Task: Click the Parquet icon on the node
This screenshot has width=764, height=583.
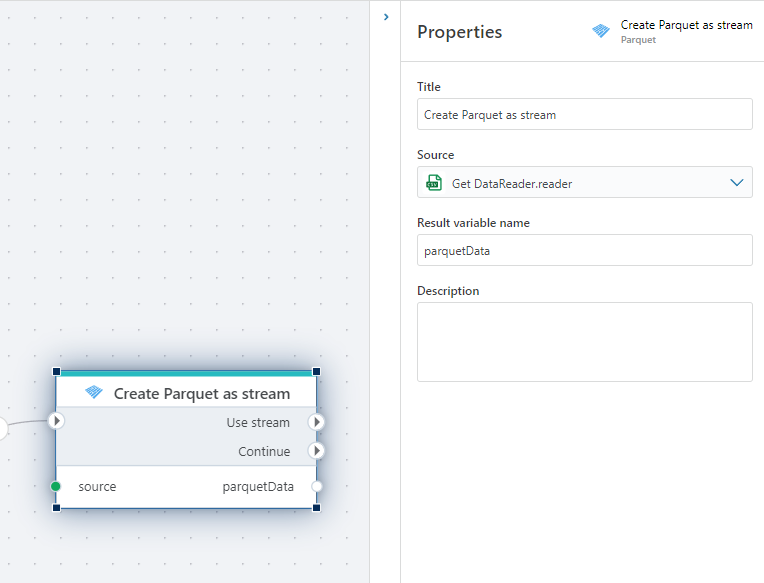Action: (94, 393)
